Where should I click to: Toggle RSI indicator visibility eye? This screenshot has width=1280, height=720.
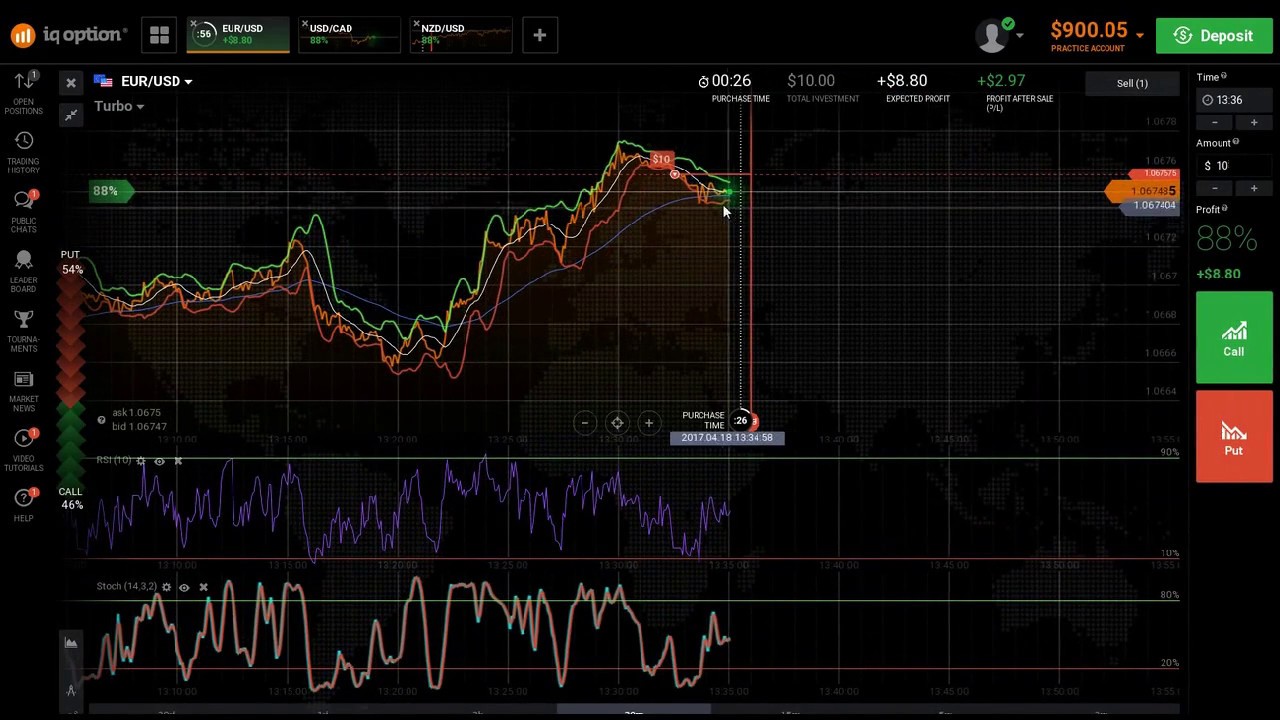point(159,461)
